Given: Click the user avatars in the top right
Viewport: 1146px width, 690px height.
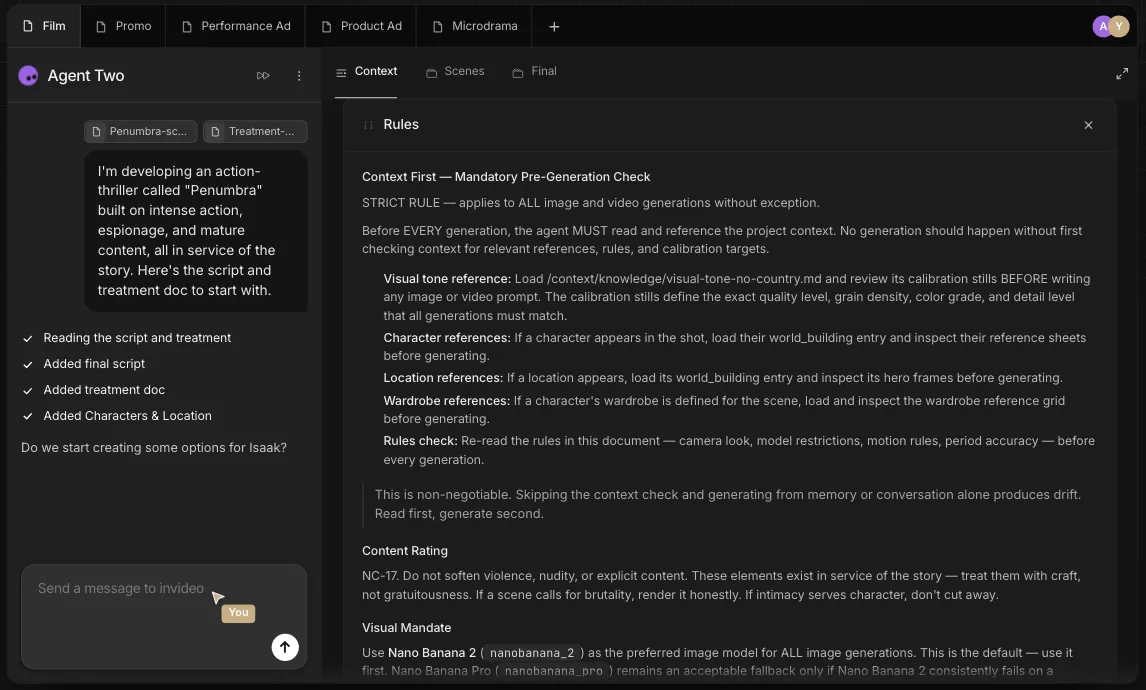Looking at the screenshot, I should [1110, 26].
